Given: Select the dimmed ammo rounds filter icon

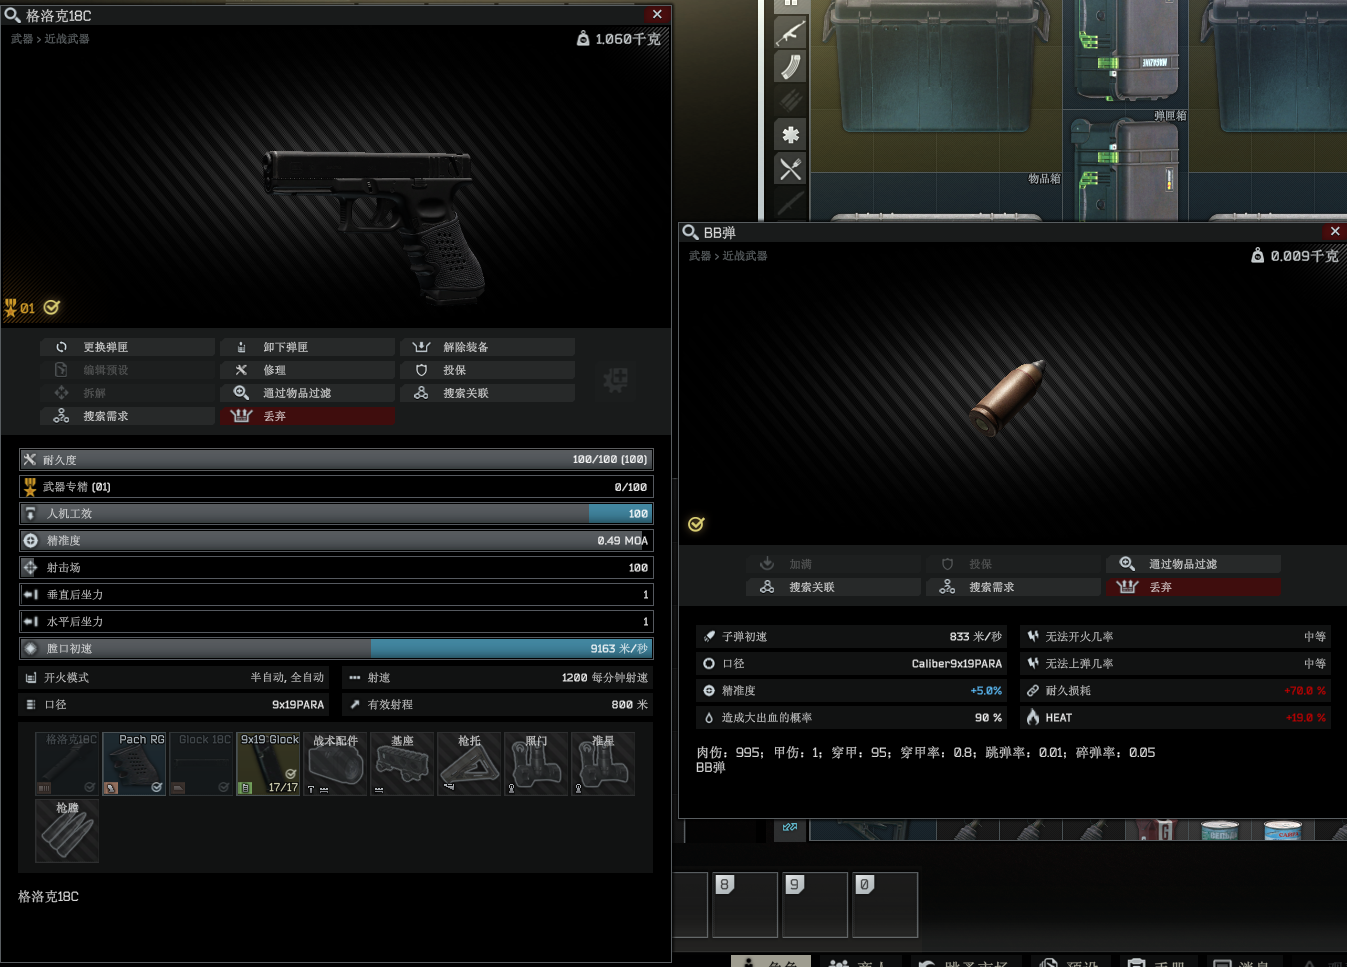Looking at the screenshot, I should click(791, 100).
